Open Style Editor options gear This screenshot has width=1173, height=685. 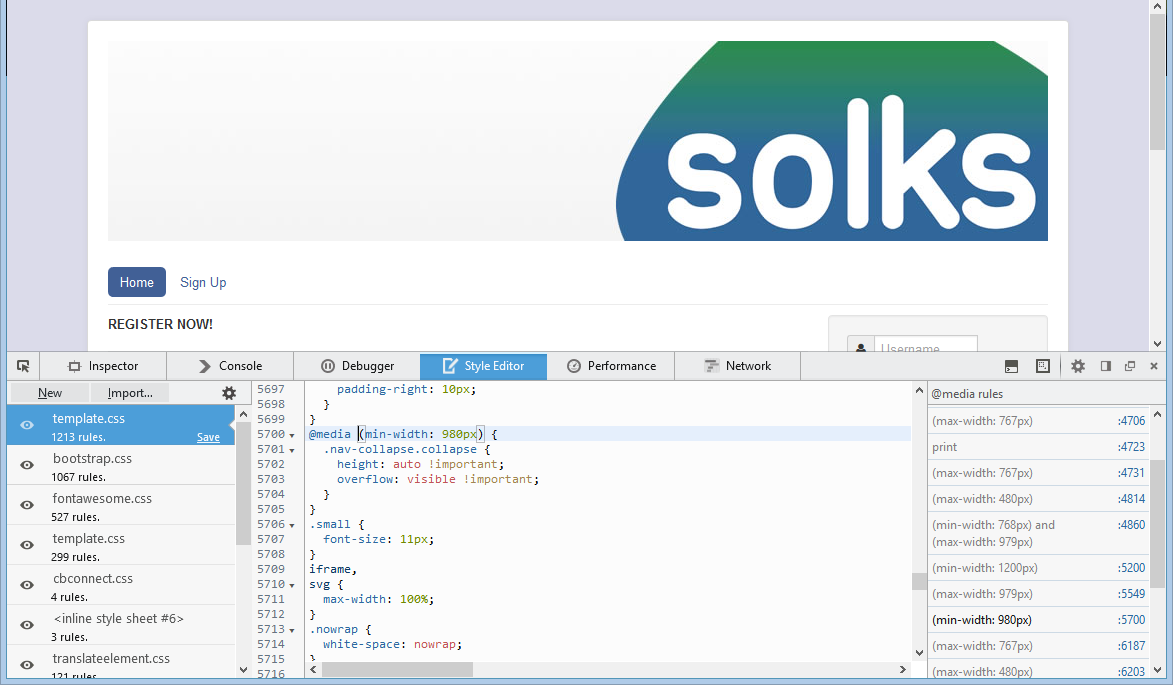pos(230,393)
